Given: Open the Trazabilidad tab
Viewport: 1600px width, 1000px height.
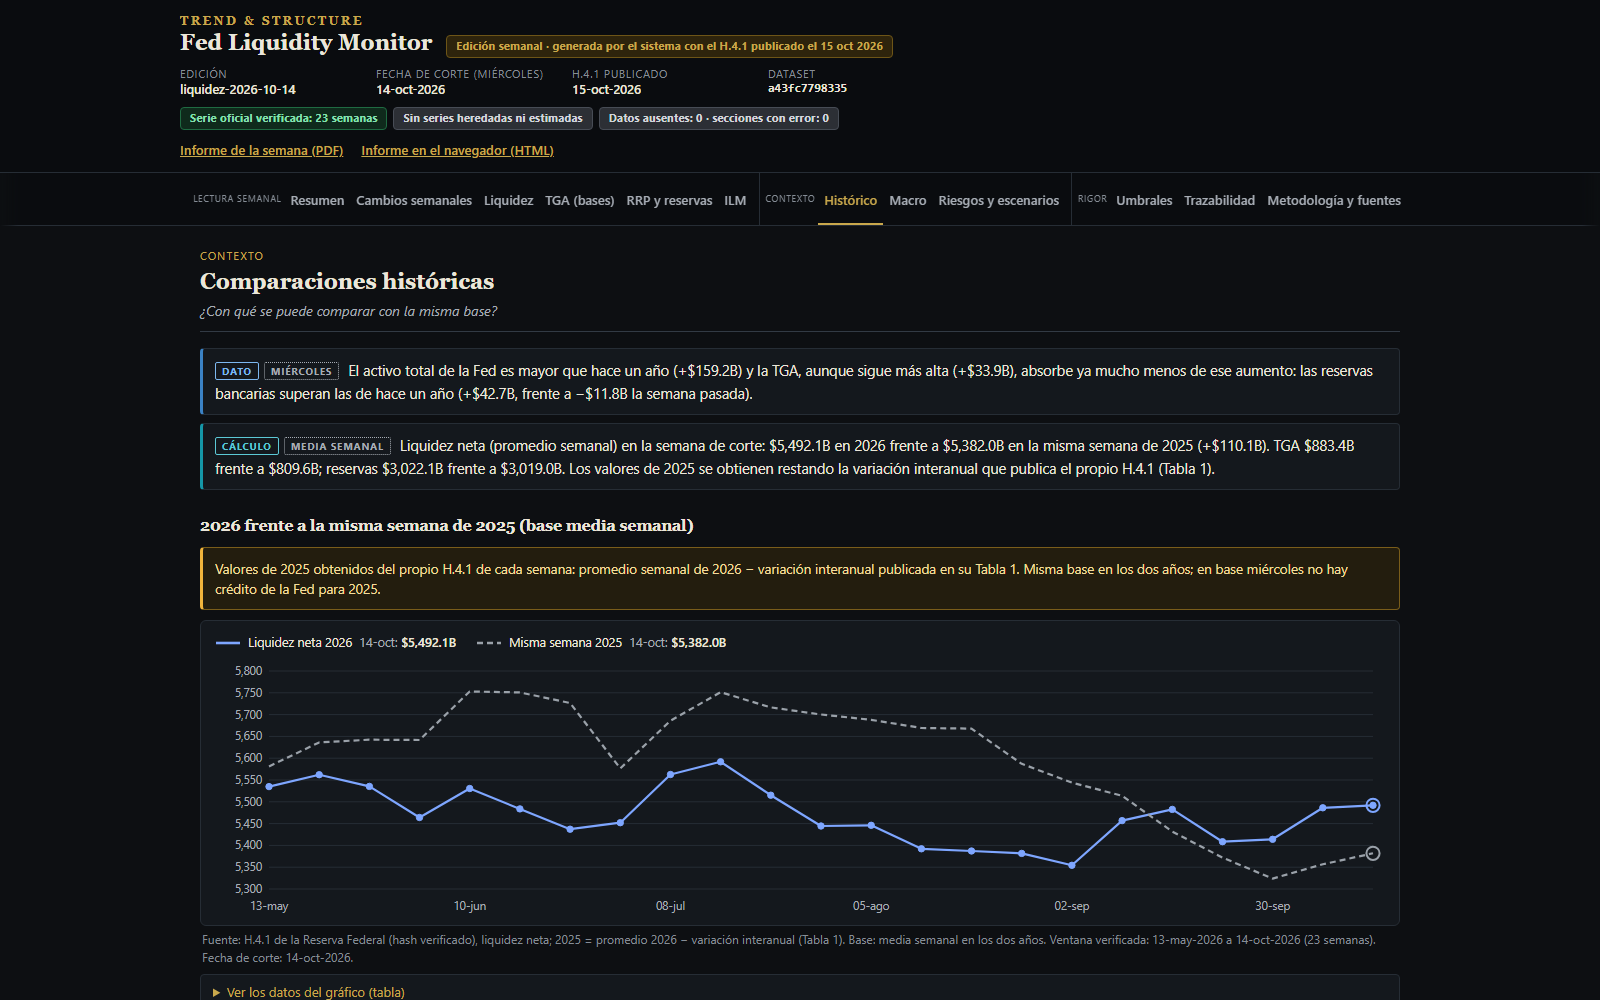Looking at the screenshot, I should pyautogui.click(x=1219, y=200).
